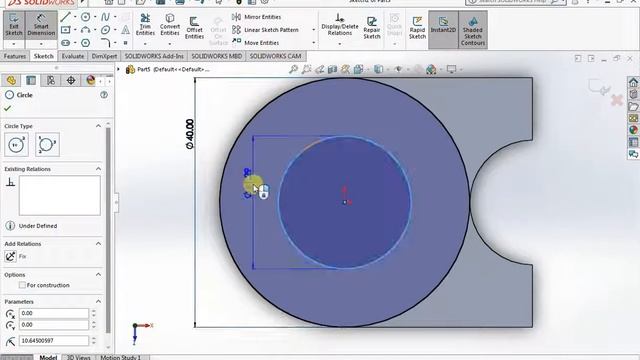Click X coordinate parameter field
The width and height of the screenshot is (640, 360).
click(x=54, y=313)
